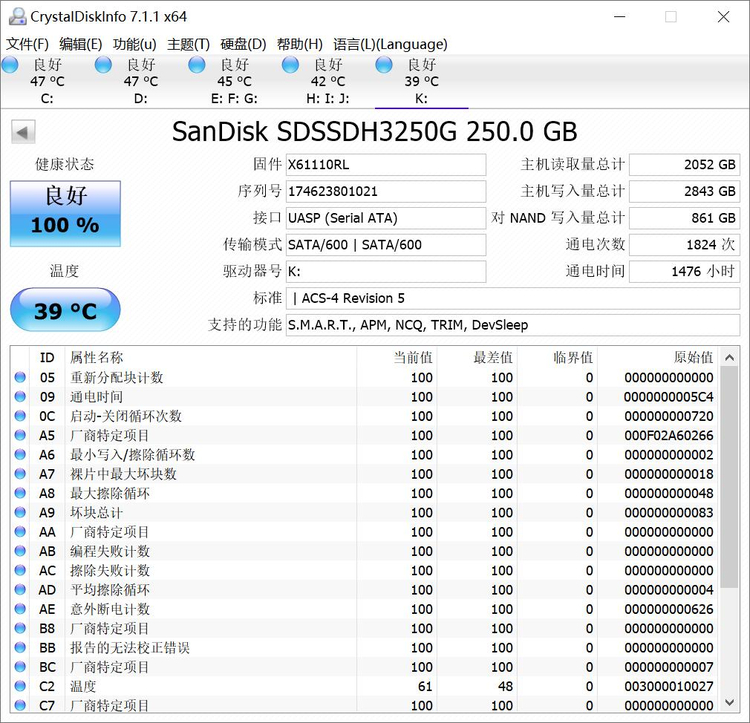Click status orb for temperature C2 row
Image resolution: width=750 pixels, height=723 pixels.
pos(20,686)
